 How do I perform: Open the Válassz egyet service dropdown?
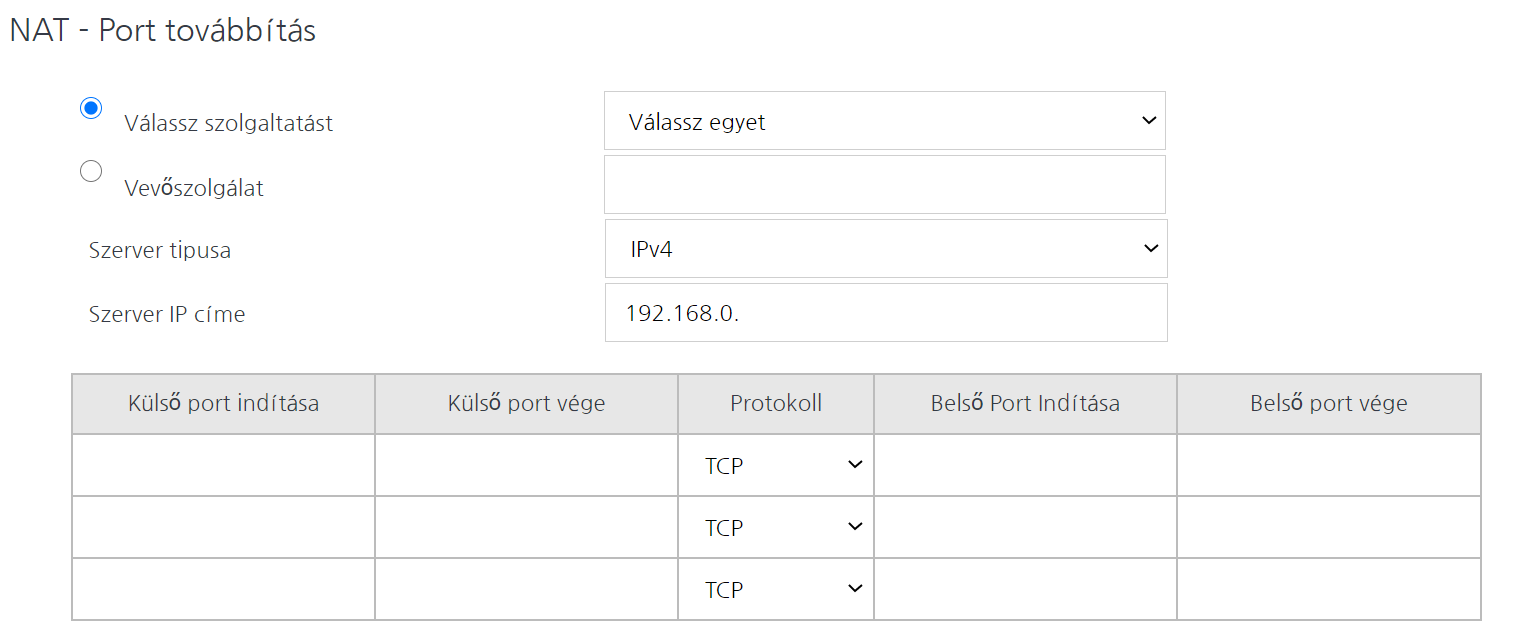(884, 121)
